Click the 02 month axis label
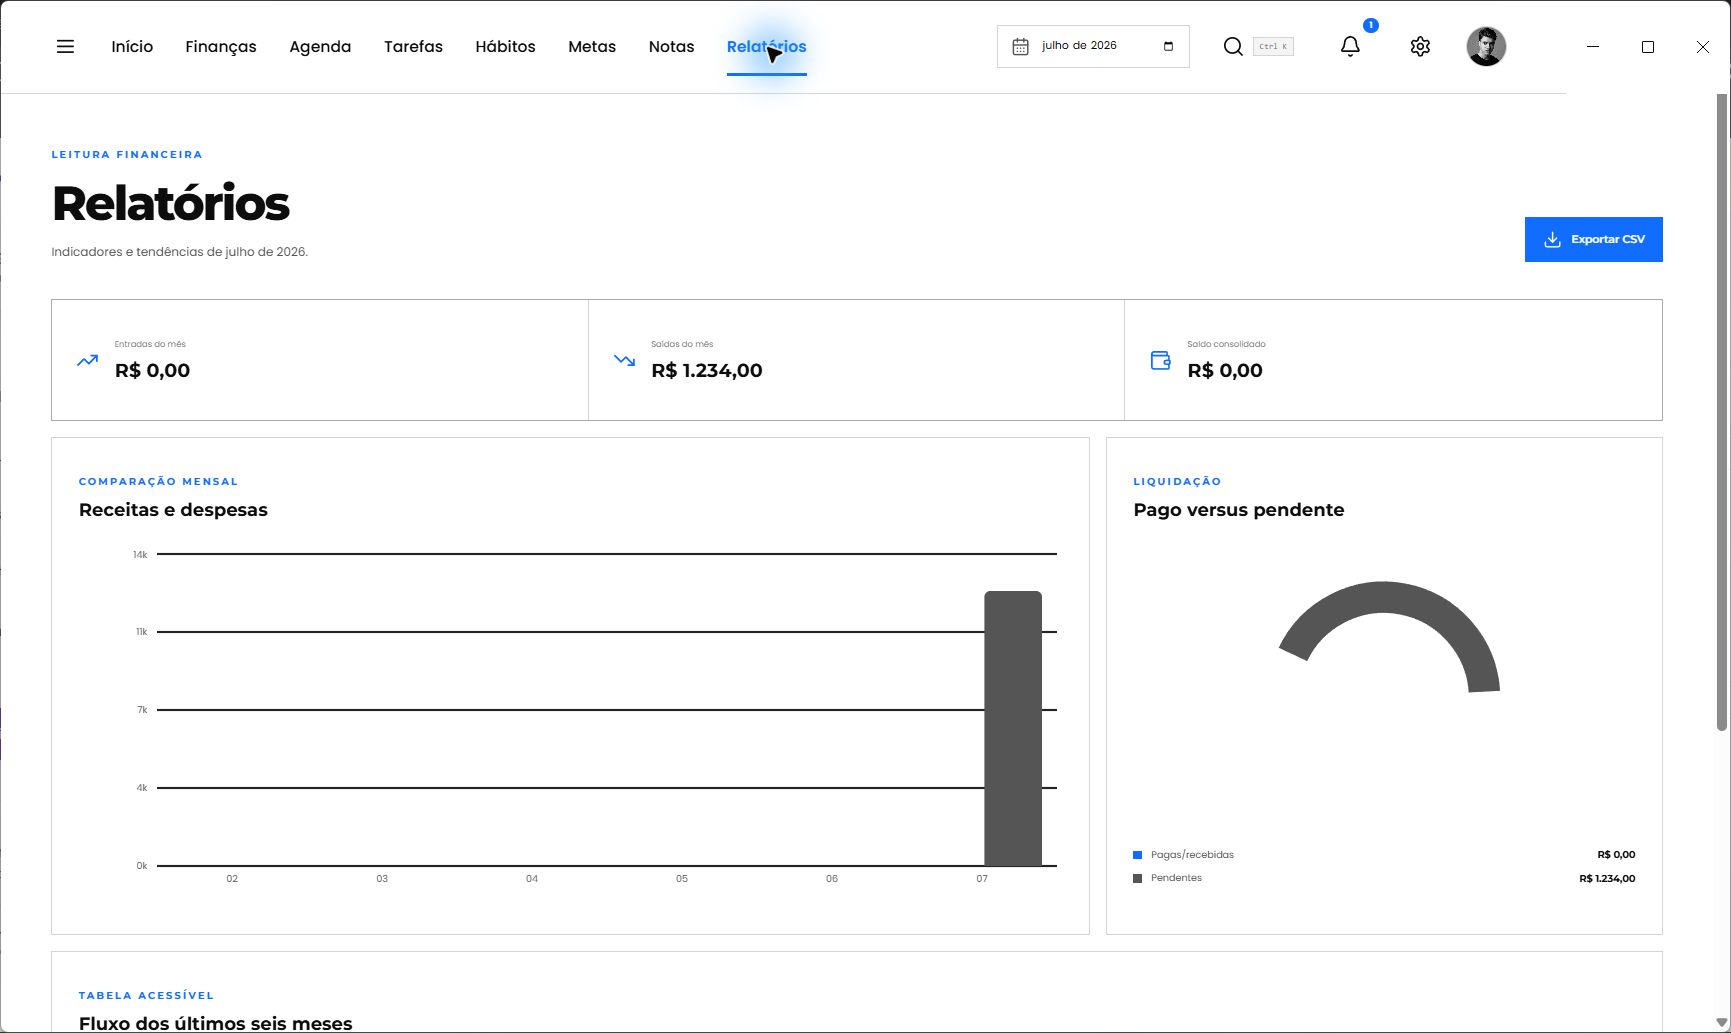Screen dimensions: 1731x1033 (x=232, y=879)
